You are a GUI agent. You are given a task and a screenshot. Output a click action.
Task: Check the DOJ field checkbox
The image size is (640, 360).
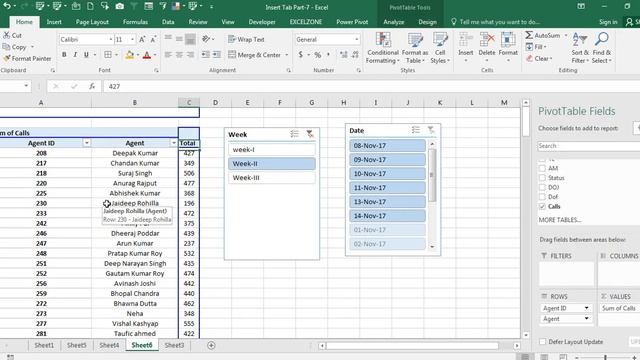pyautogui.click(x=542, y=187)
